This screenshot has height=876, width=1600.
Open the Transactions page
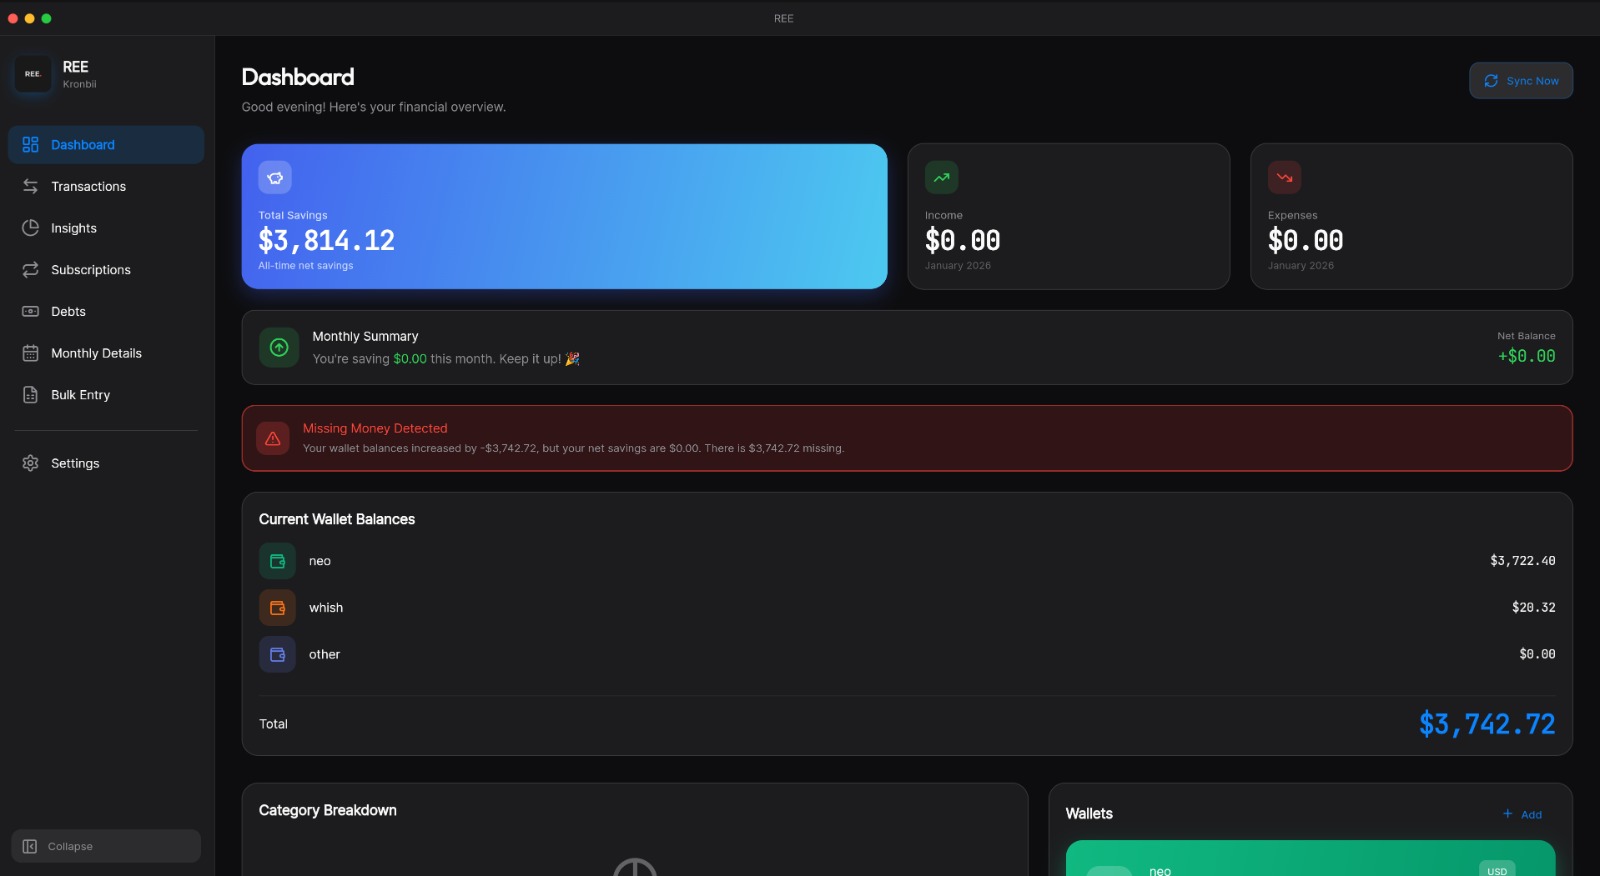pyautogui.click(x=106, y=187)
